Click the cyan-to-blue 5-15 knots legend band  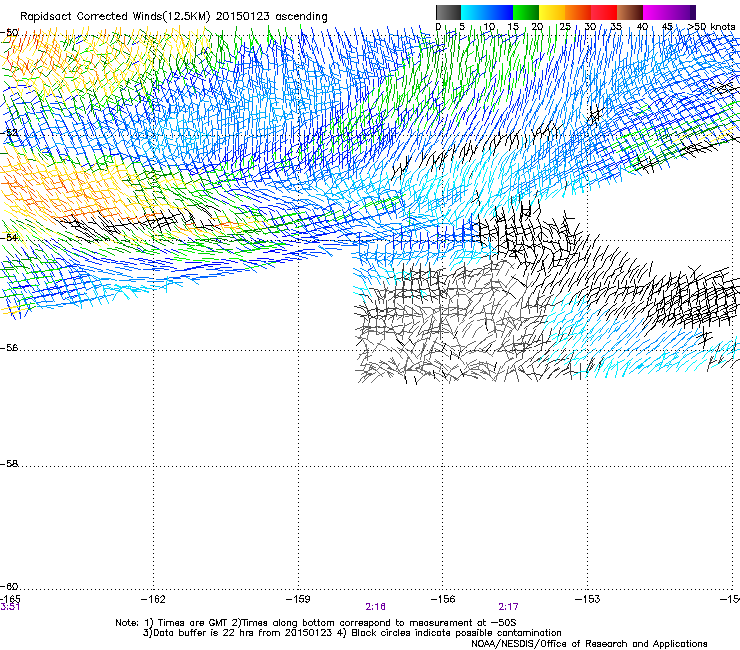pos(487,12)
